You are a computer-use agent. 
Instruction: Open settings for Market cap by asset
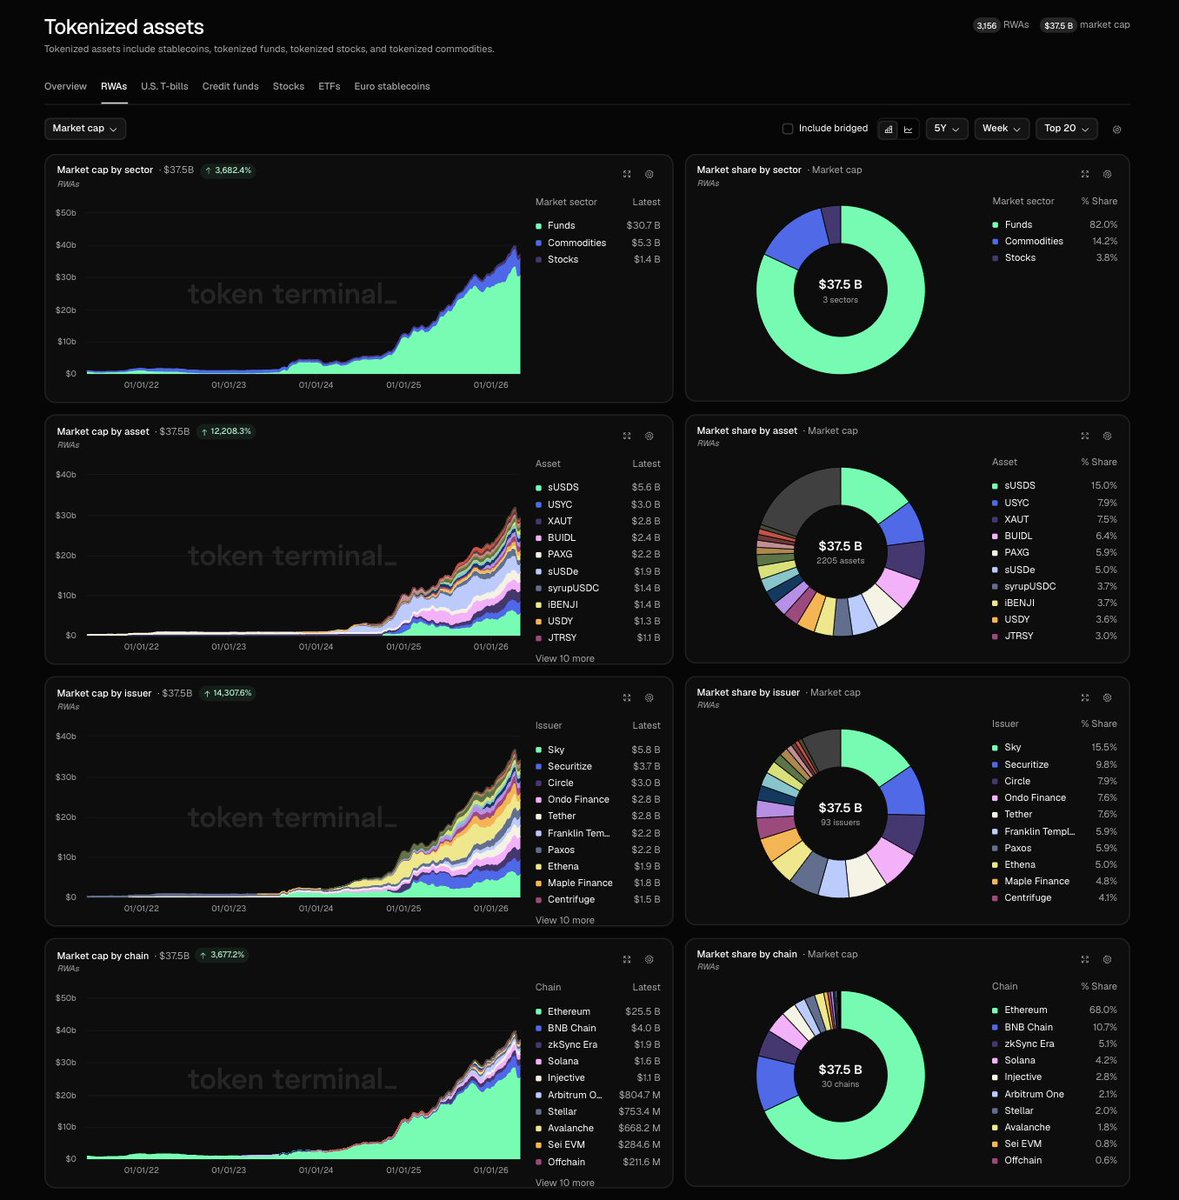tap(649, 436)
